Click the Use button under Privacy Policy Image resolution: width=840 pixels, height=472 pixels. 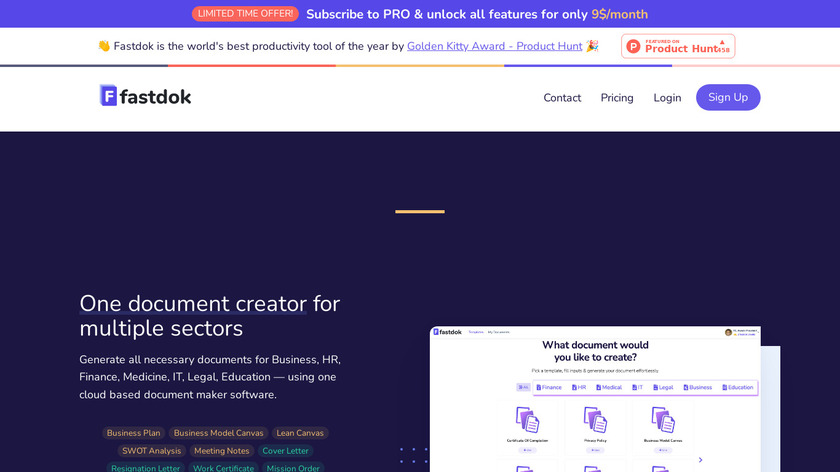(595, 451)
